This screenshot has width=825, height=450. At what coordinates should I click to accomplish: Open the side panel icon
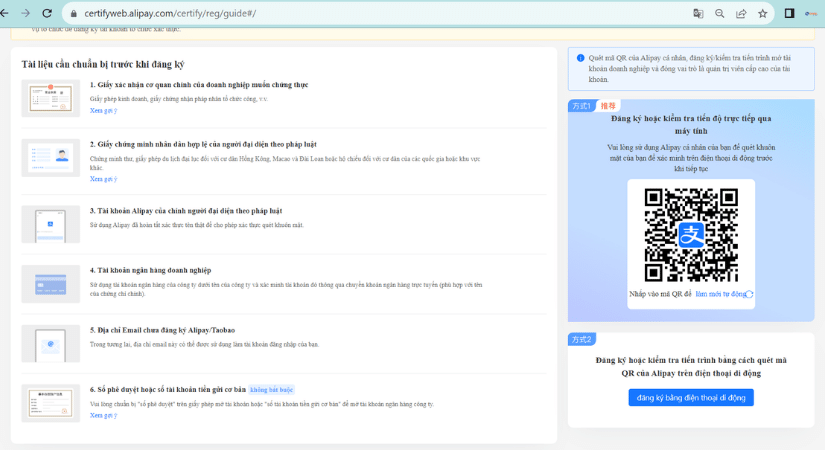789,13
